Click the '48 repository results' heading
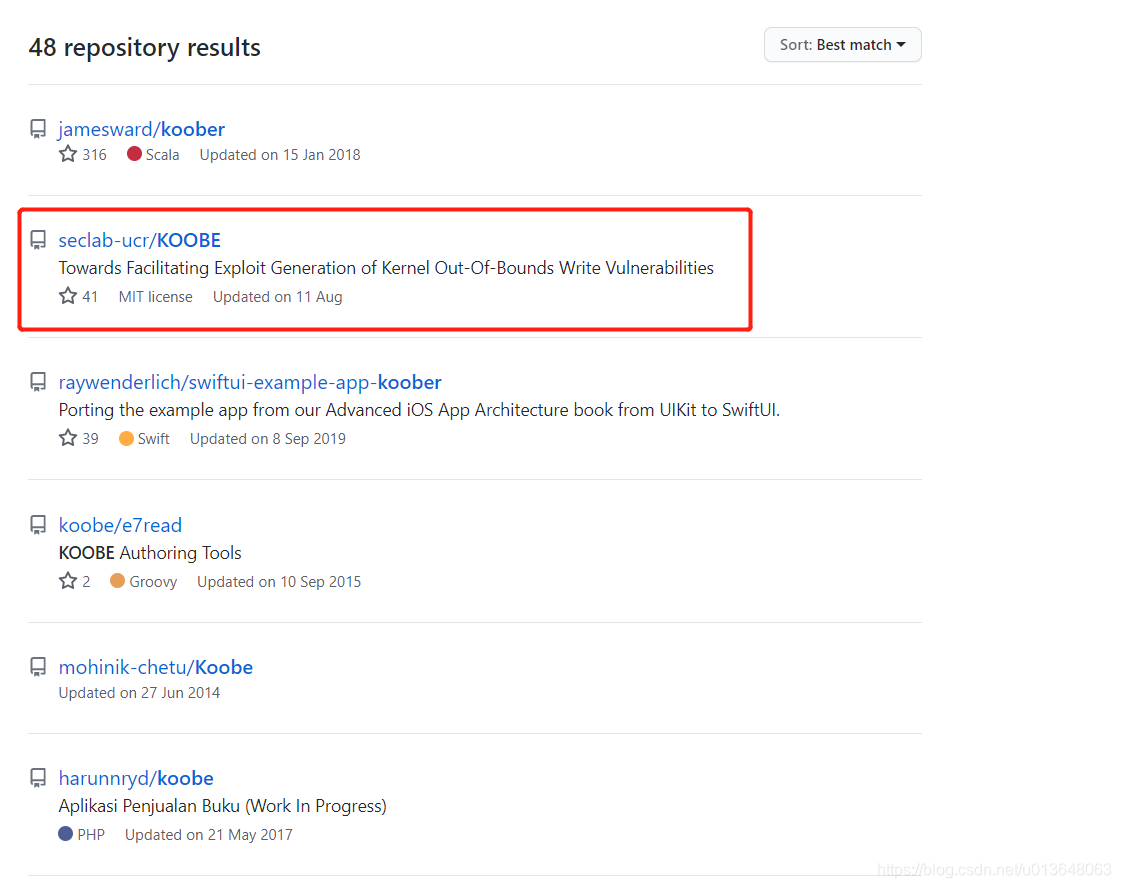This screenshot has width=1121, height=888. 144,47
